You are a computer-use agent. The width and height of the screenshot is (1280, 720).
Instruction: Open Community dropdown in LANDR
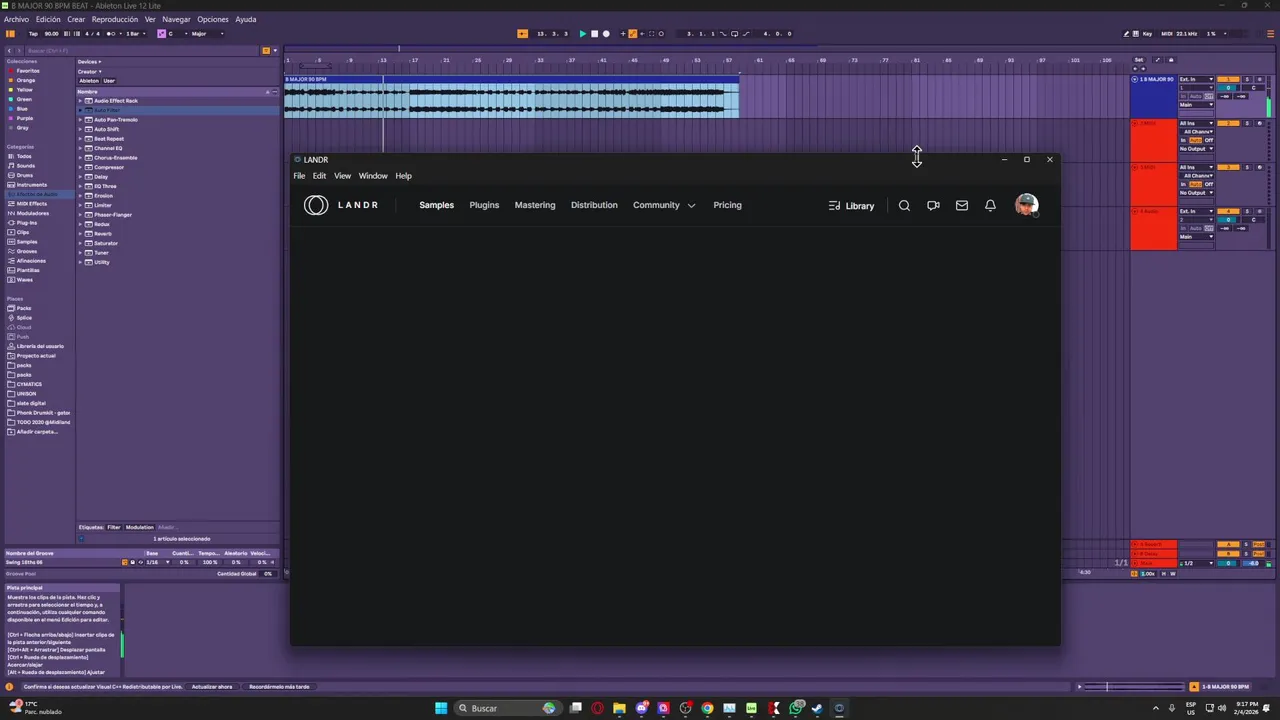coord(664,205)
